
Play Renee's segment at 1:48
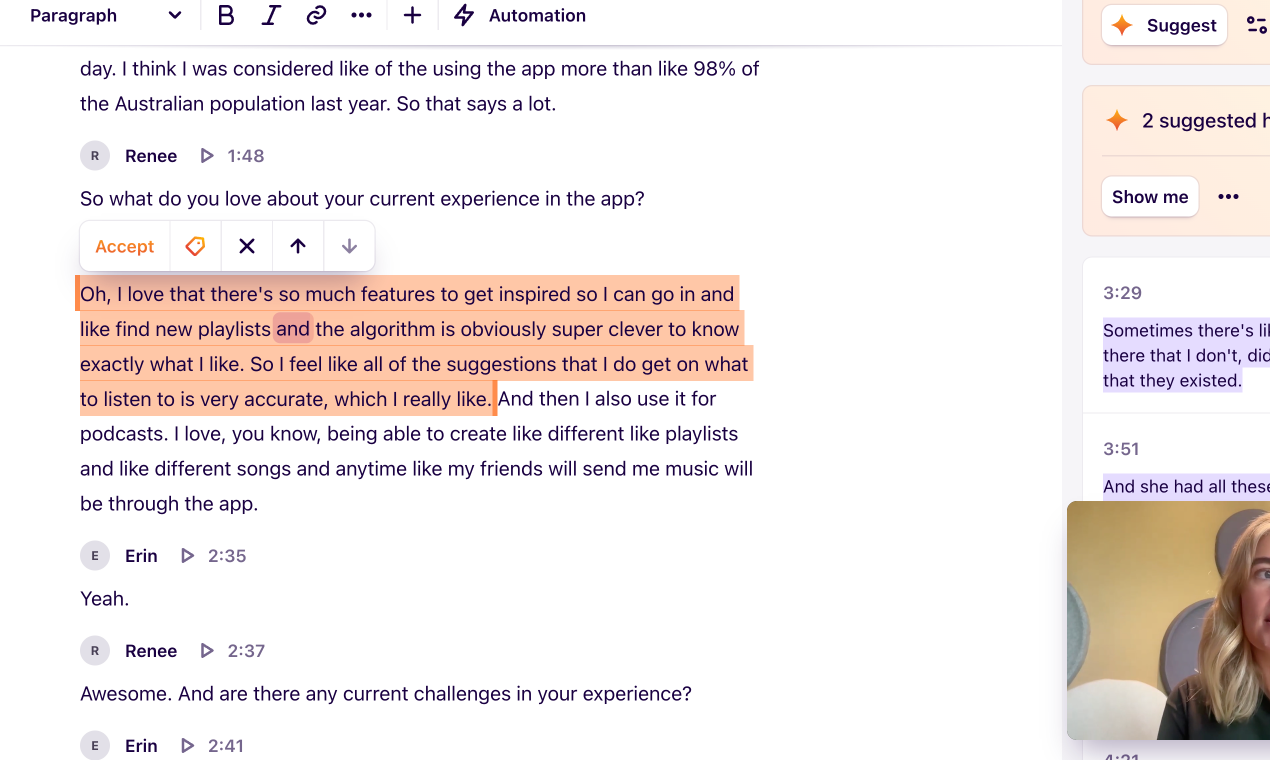(x=207, y=156)
